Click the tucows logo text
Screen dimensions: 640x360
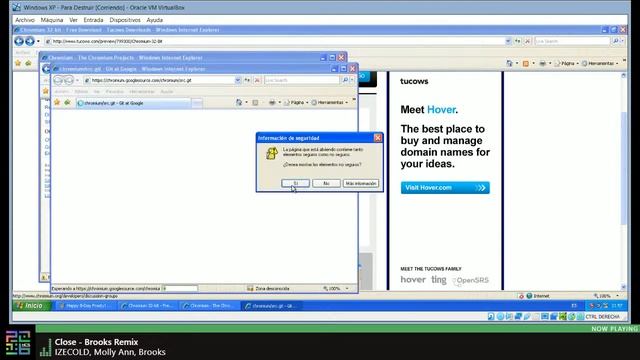tap(414, 81)
